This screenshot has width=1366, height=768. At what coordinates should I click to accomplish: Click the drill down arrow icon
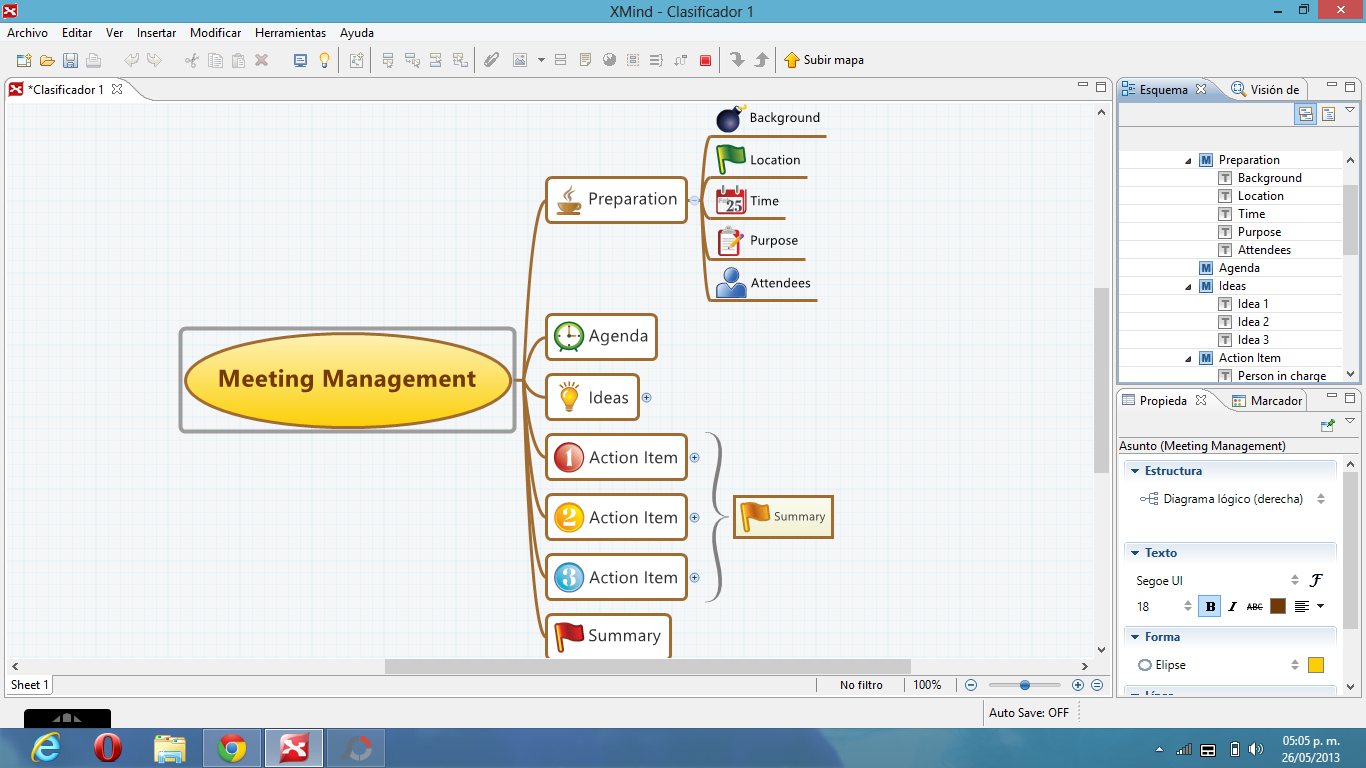coord(738,60)
